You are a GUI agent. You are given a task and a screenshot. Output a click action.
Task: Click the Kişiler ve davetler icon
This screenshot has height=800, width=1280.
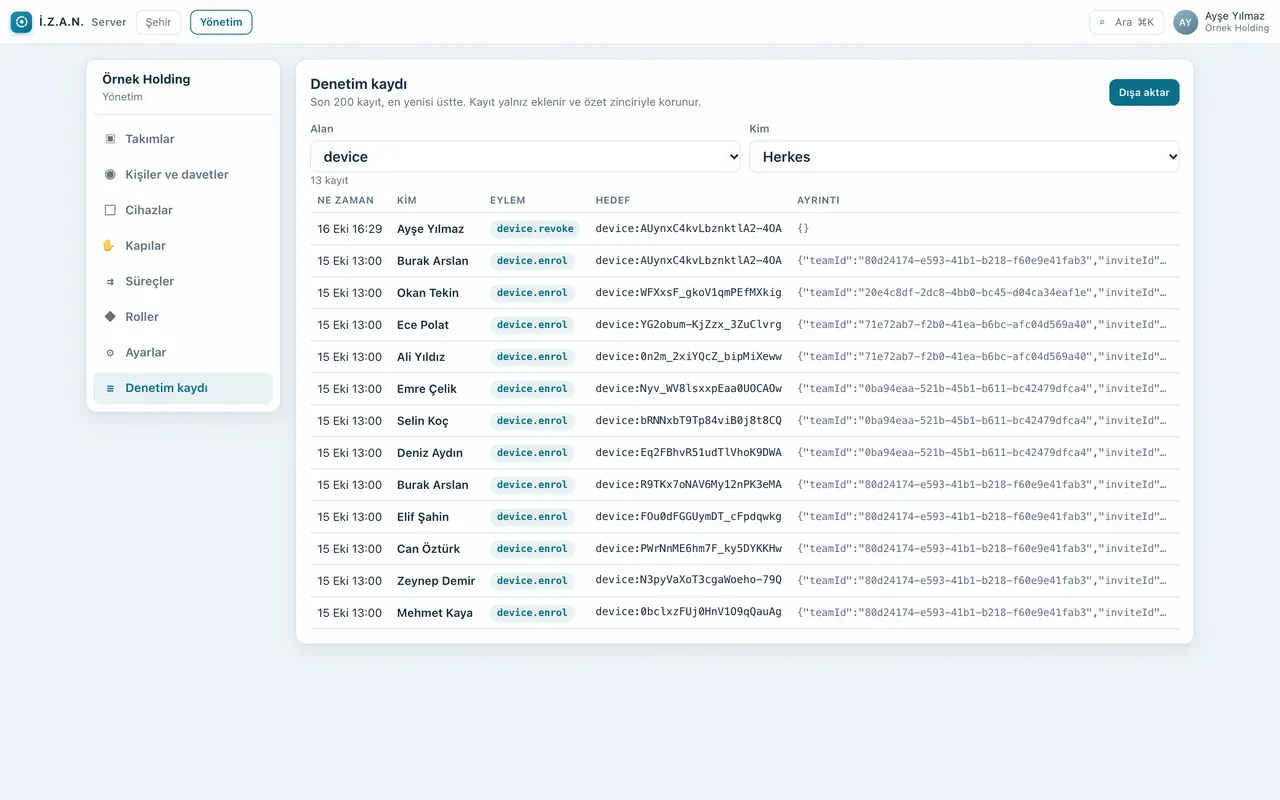point(110,175)
